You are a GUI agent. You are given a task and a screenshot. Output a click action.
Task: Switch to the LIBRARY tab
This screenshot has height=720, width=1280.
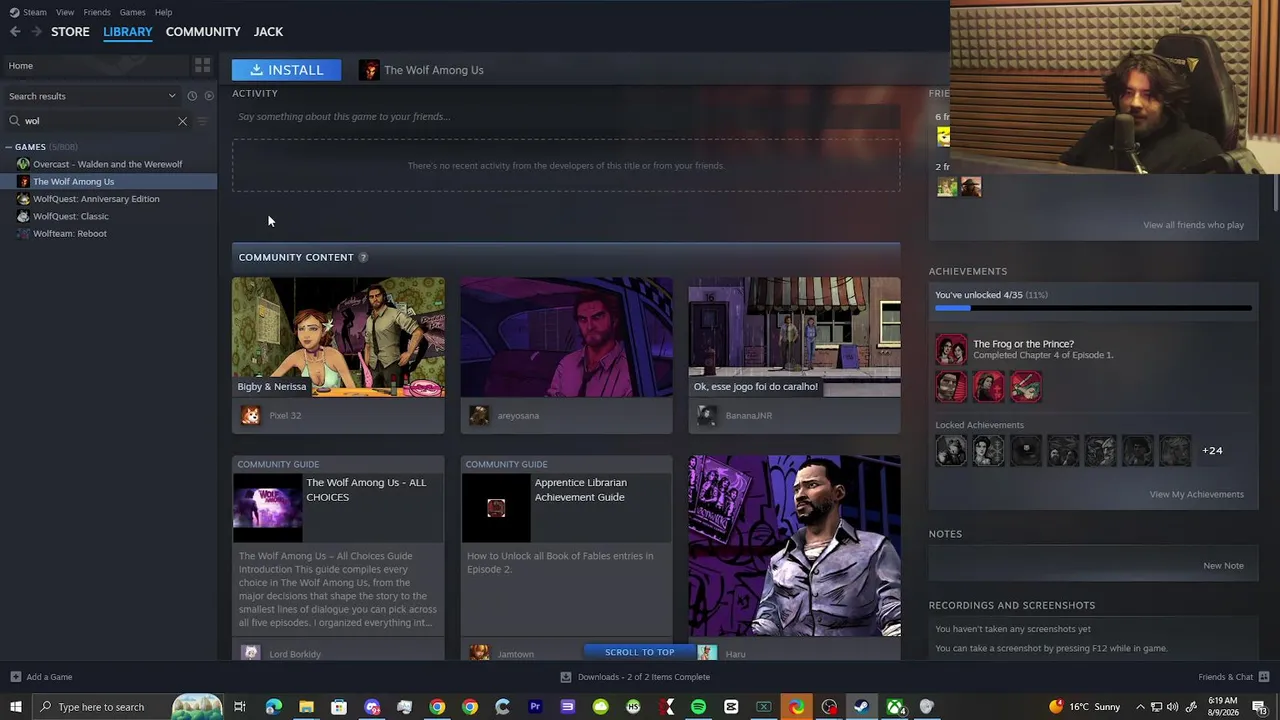tap(128, 32)
